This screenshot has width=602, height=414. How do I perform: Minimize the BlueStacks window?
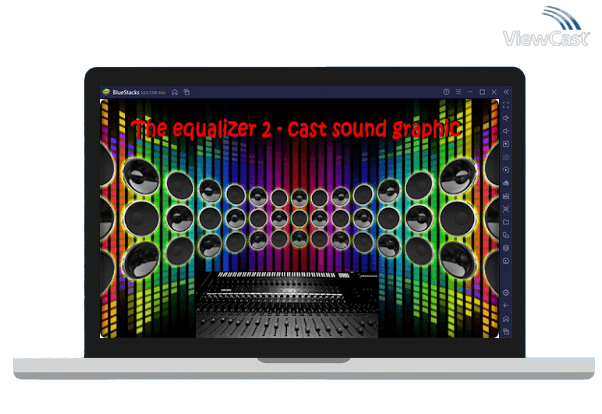pyautogui.click(x=470, y=92)
